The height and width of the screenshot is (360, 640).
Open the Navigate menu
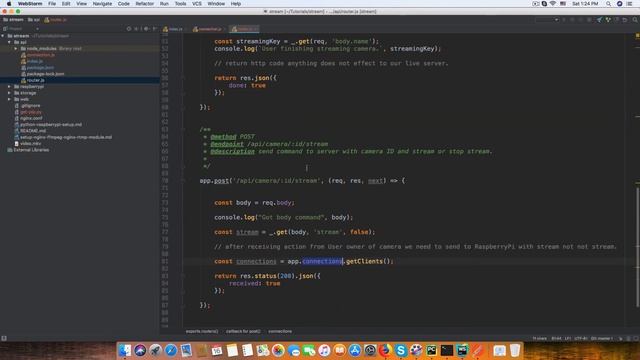(x=102, y=4)
